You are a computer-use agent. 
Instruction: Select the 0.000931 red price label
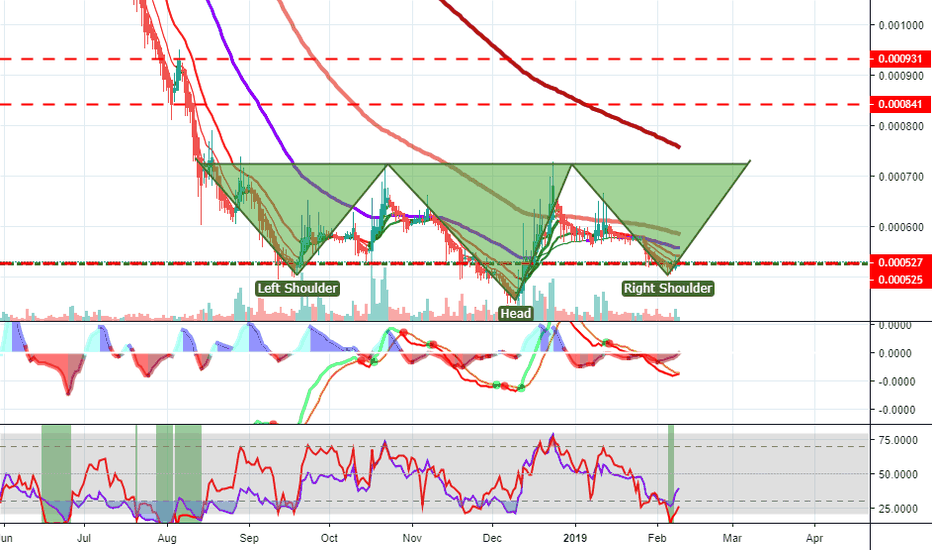click(900, 59)
